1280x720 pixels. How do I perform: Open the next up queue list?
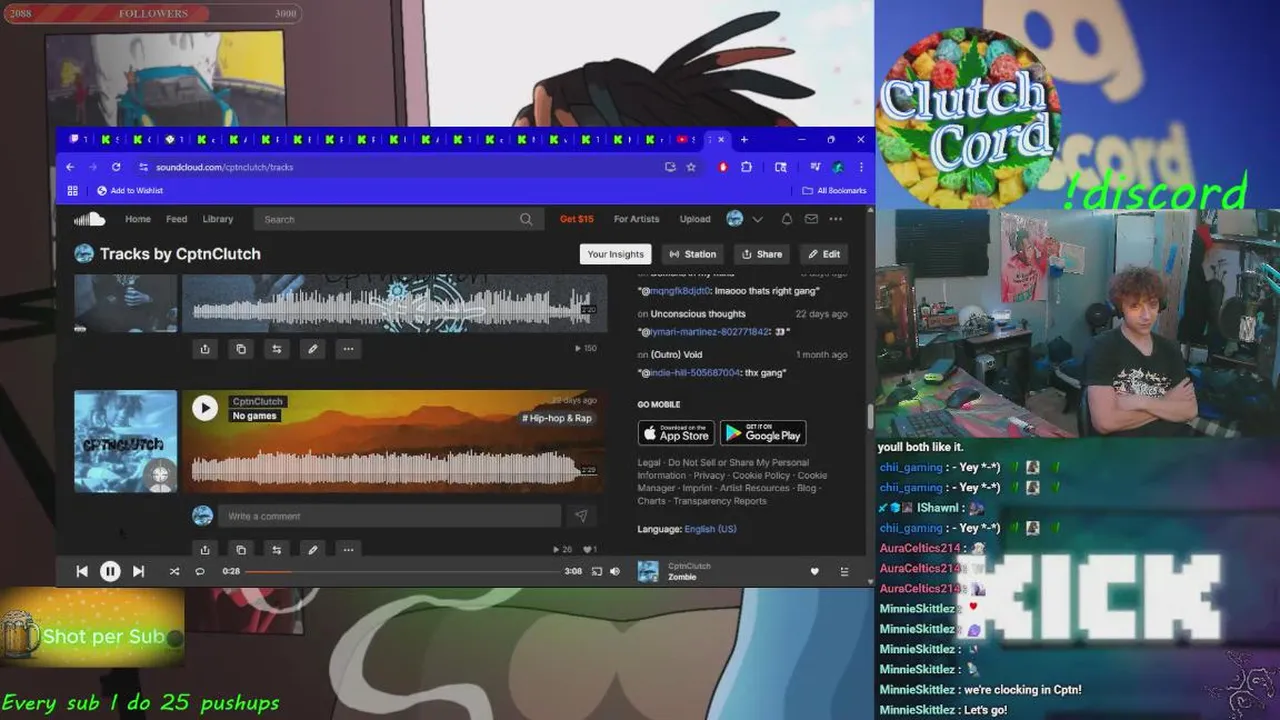click(844, 571)
